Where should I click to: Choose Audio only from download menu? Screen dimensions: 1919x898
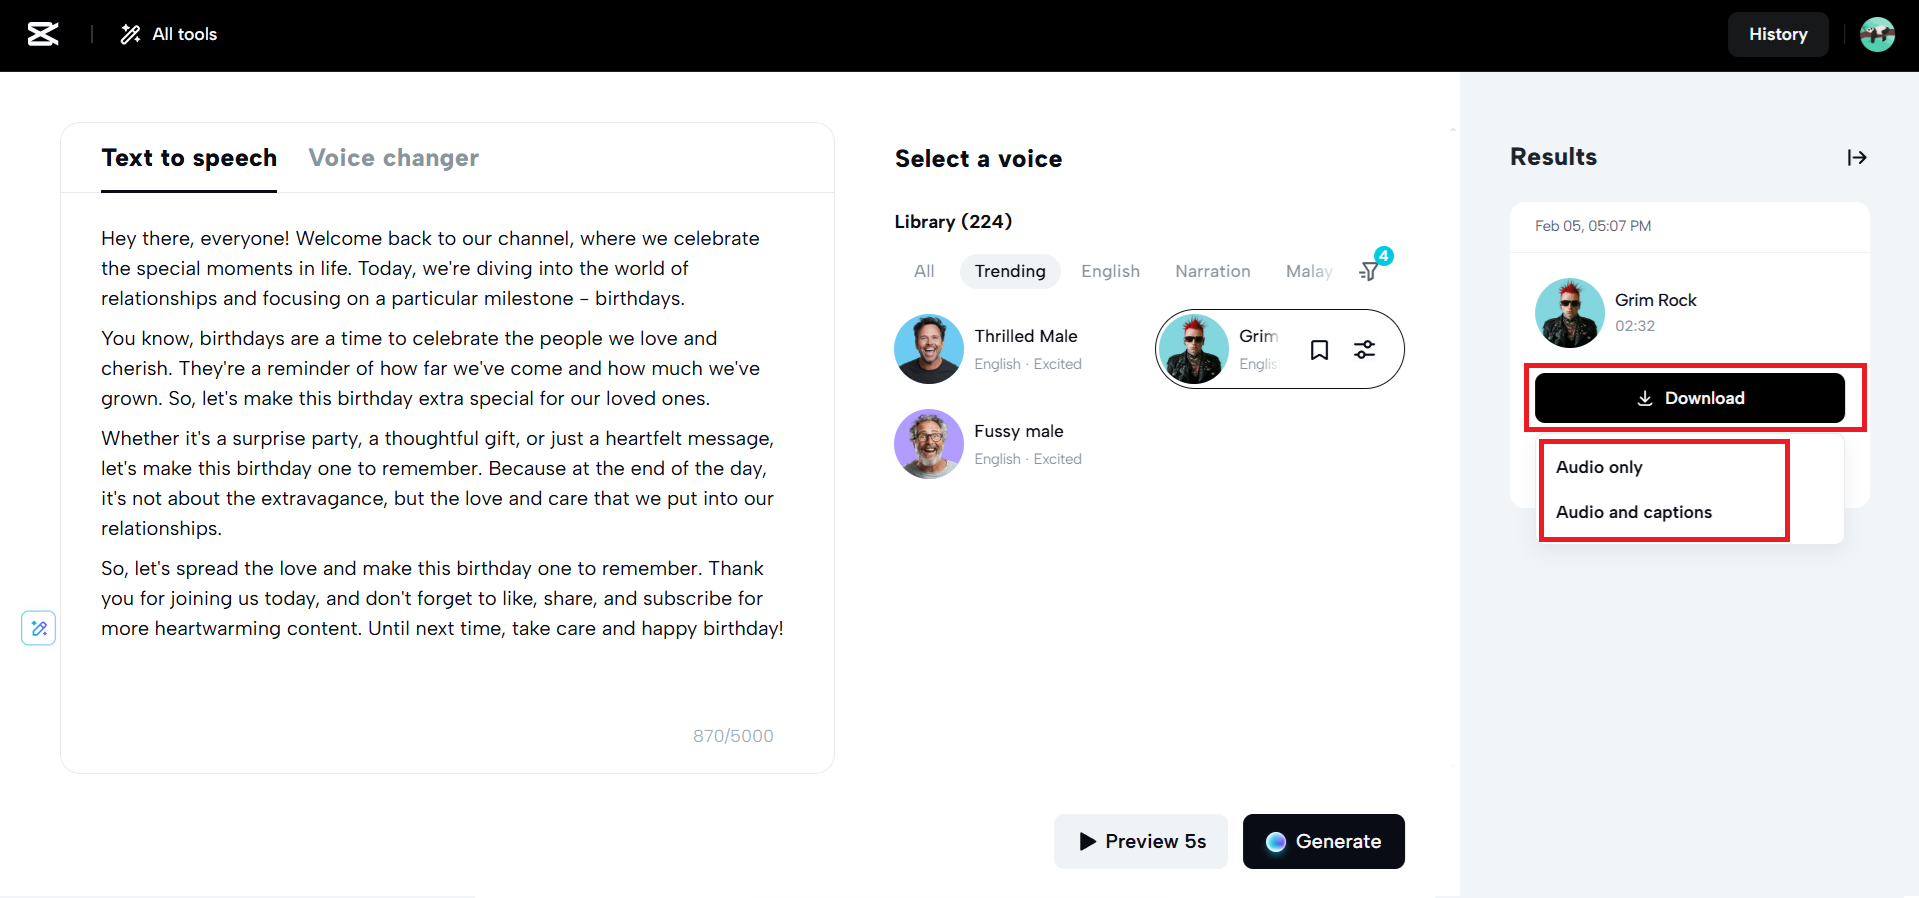point(1599,467)
